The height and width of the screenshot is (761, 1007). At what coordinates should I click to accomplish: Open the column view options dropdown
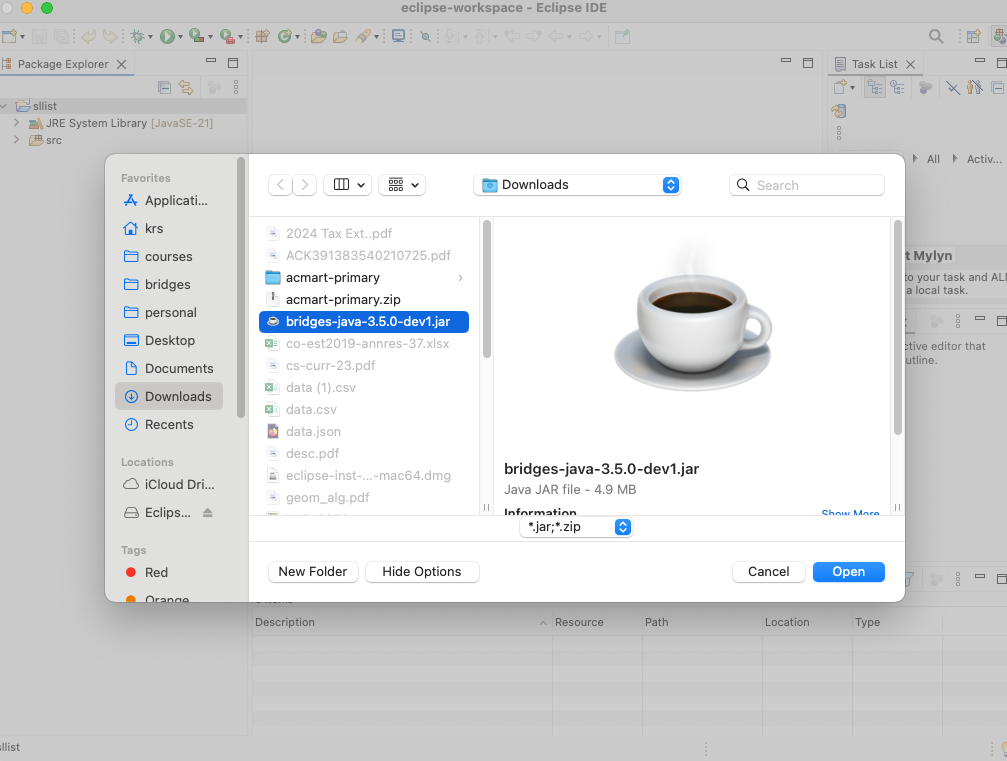[x=348, y=185]
